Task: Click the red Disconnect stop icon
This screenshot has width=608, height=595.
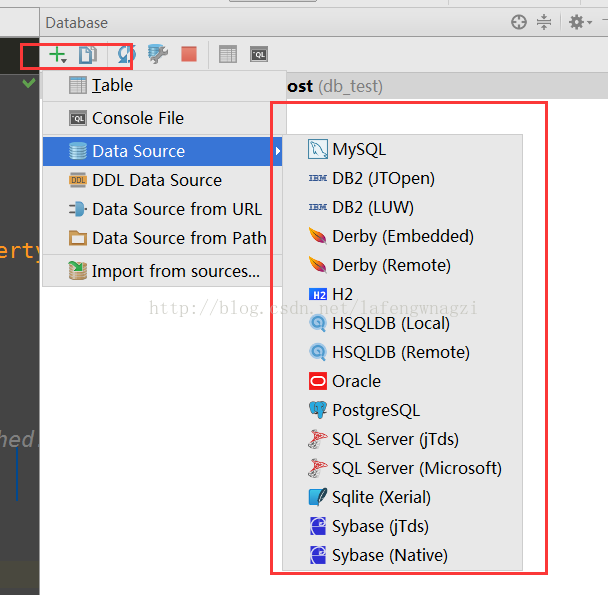Action: [x=189, y=54]
